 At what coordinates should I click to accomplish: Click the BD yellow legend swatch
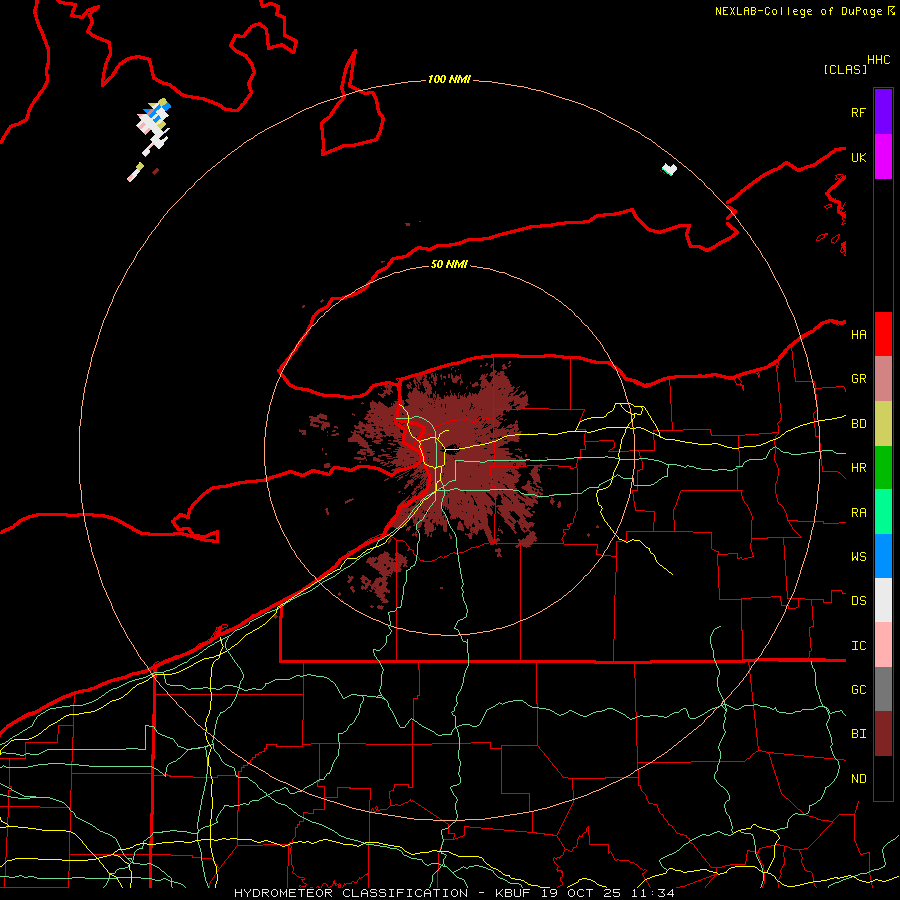(883, 423)
